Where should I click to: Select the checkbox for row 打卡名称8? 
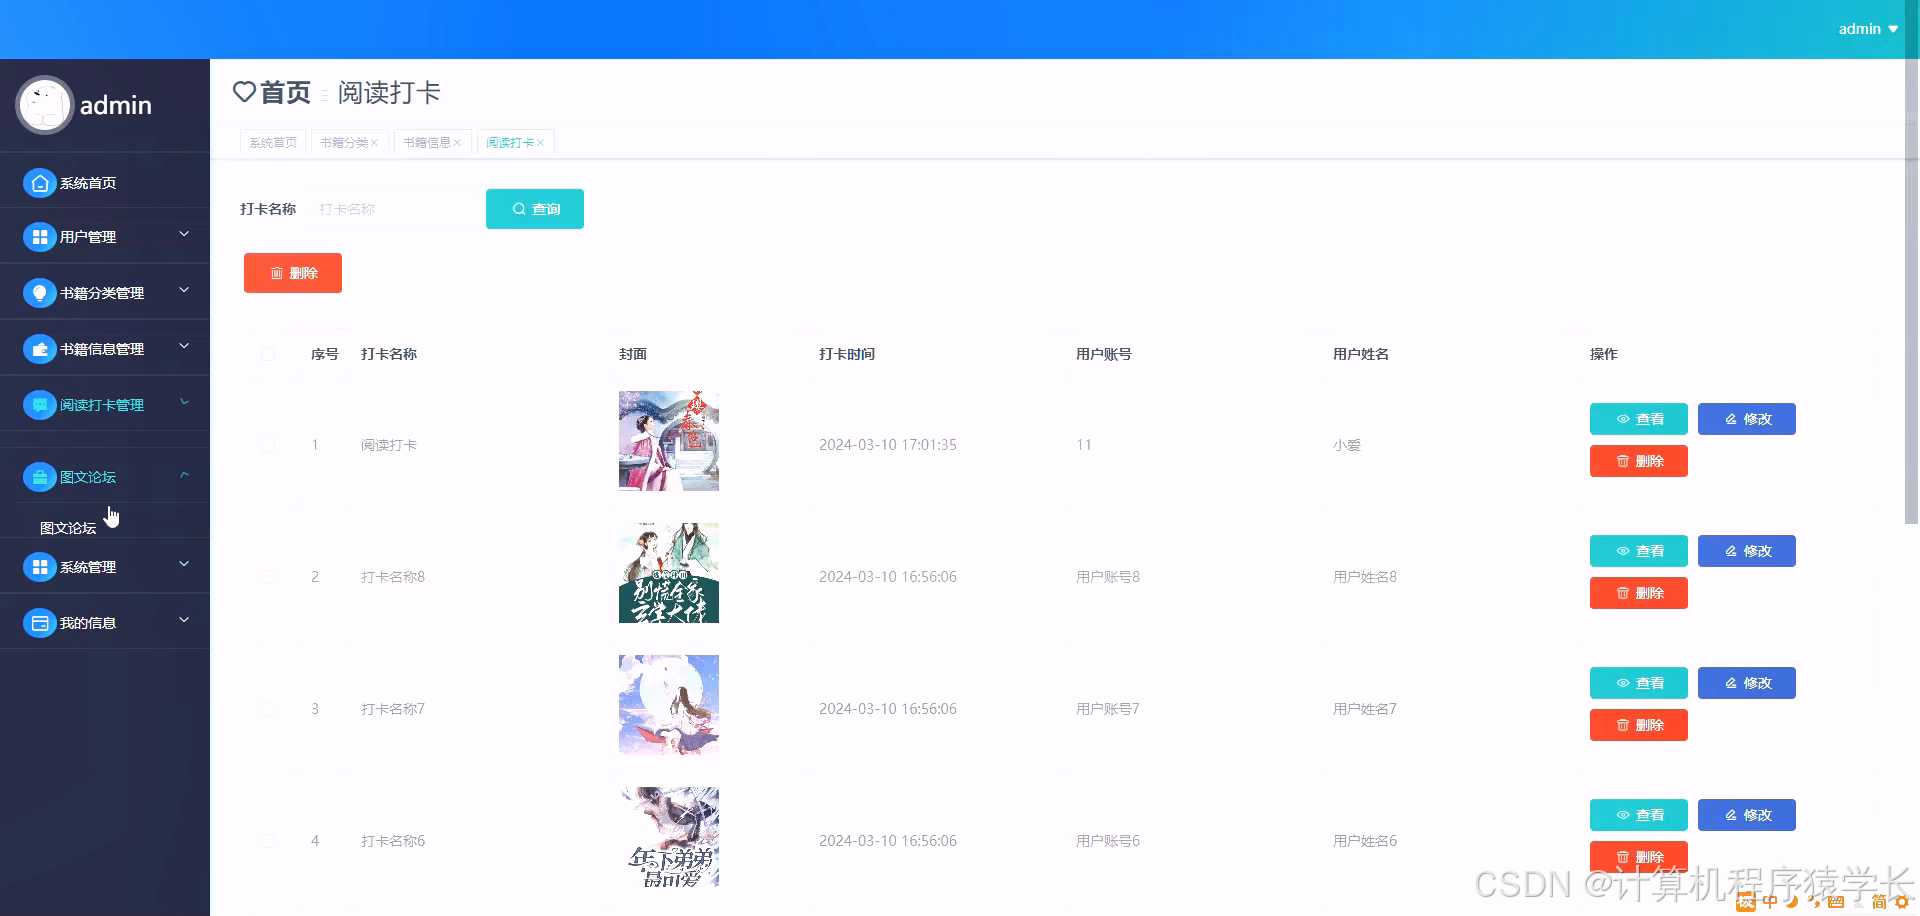pyautogui.click(x=268, y=577)
